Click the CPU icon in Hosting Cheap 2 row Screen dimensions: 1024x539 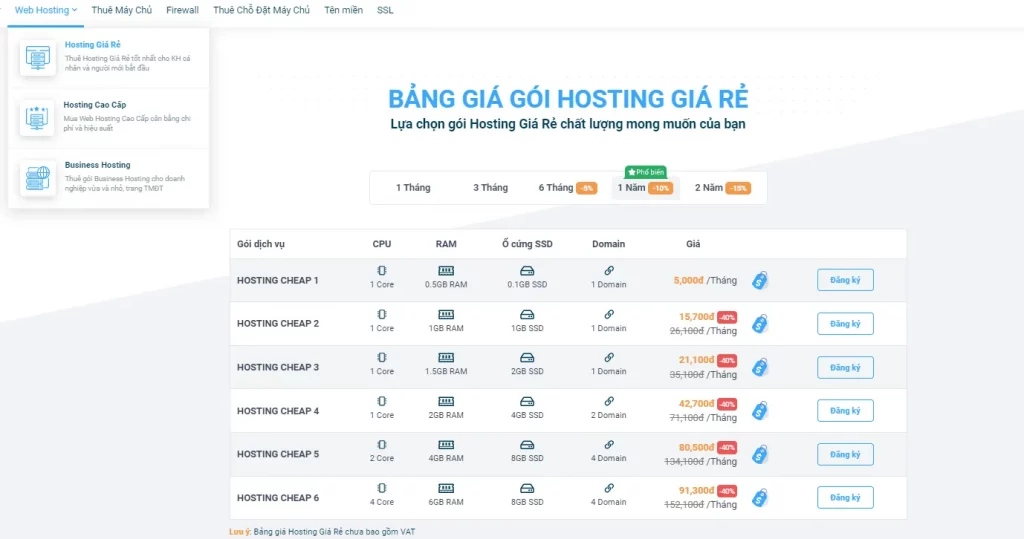point(382,315)
